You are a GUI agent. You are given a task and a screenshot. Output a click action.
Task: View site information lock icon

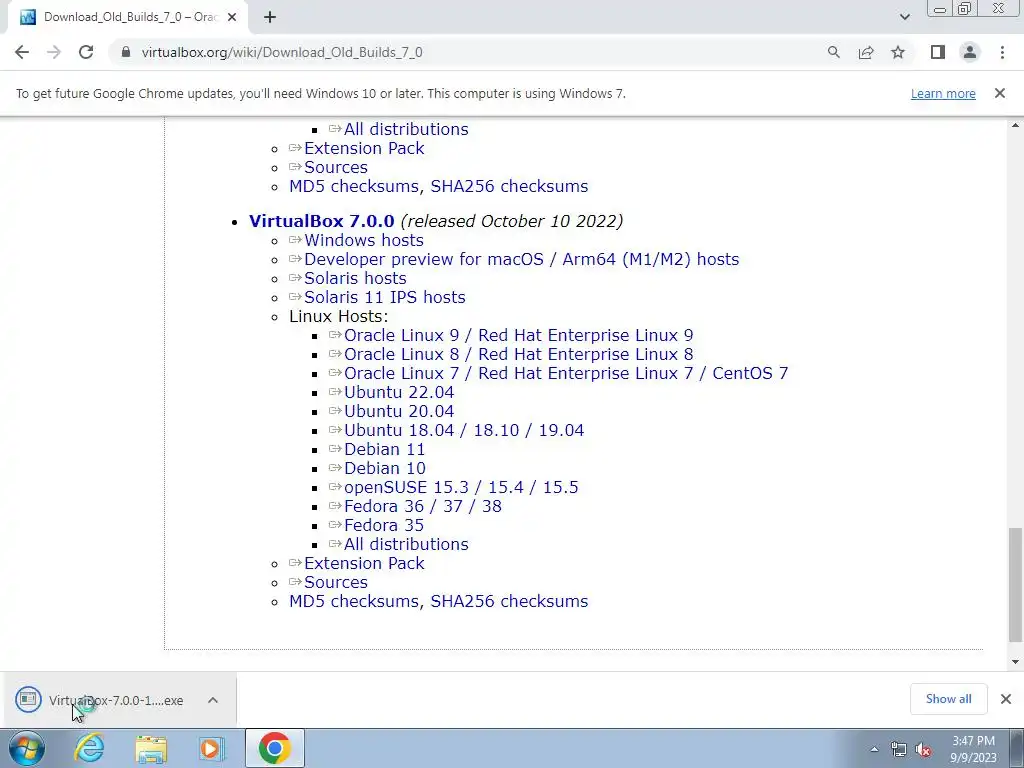click(x=126, y=52)
